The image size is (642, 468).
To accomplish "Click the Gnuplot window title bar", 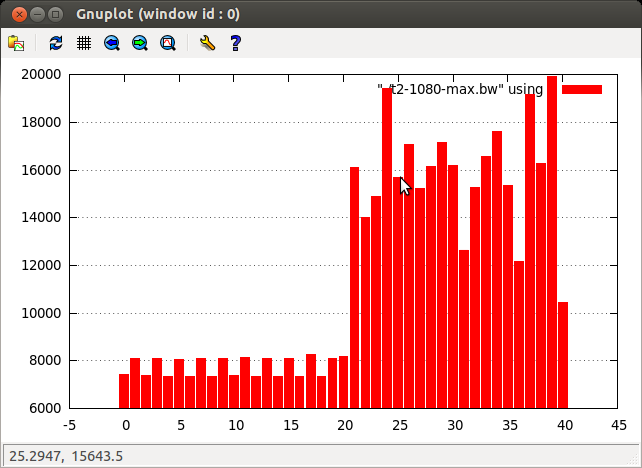I will tap(320, 14).
